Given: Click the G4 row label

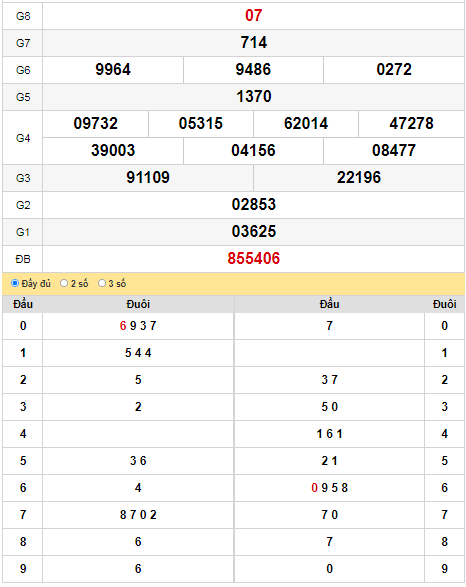Looking at the screenshot, I should [23, 138].
